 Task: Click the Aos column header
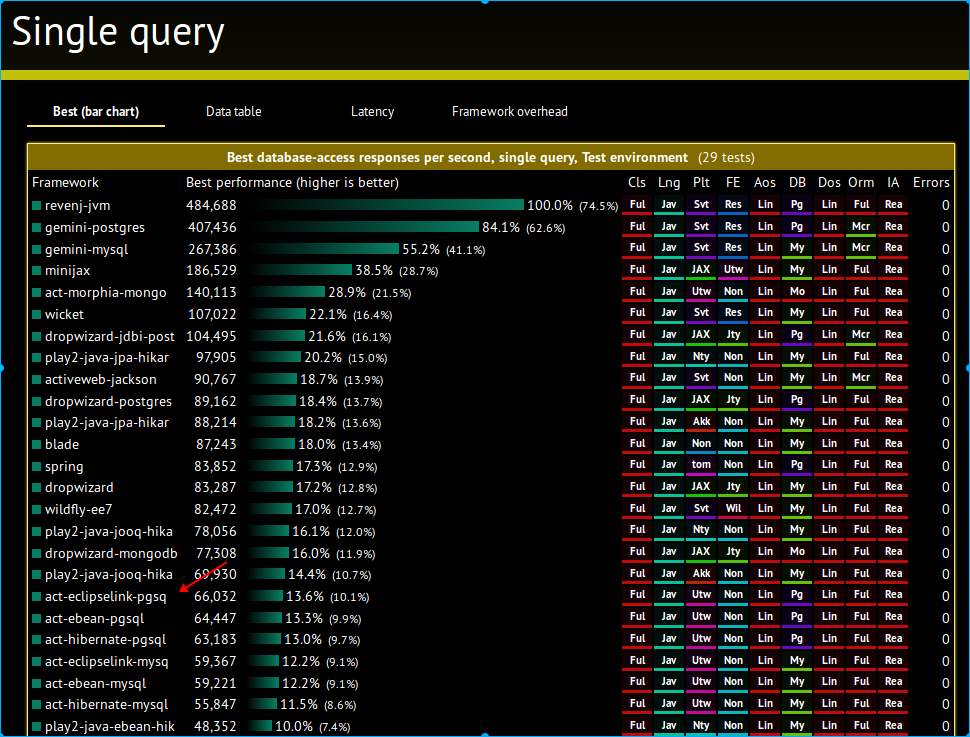click(765, 183)
